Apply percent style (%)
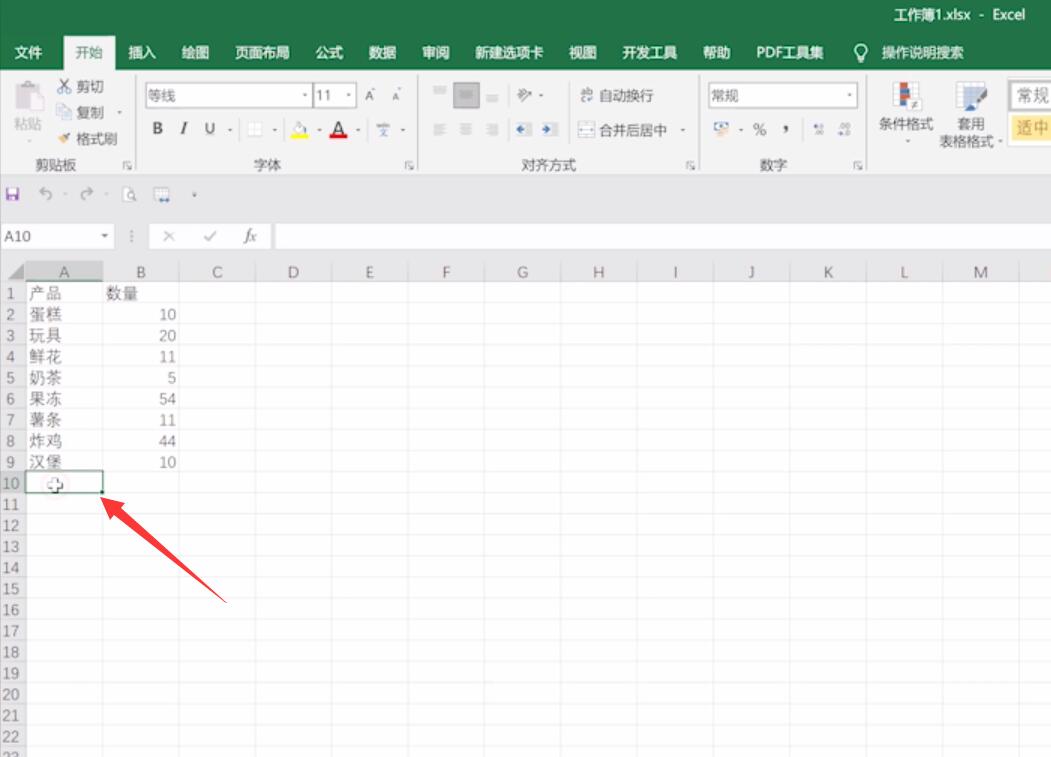The height and width of the screenshot is (757, 1051). pyautogui.click(x=759, y=129)
